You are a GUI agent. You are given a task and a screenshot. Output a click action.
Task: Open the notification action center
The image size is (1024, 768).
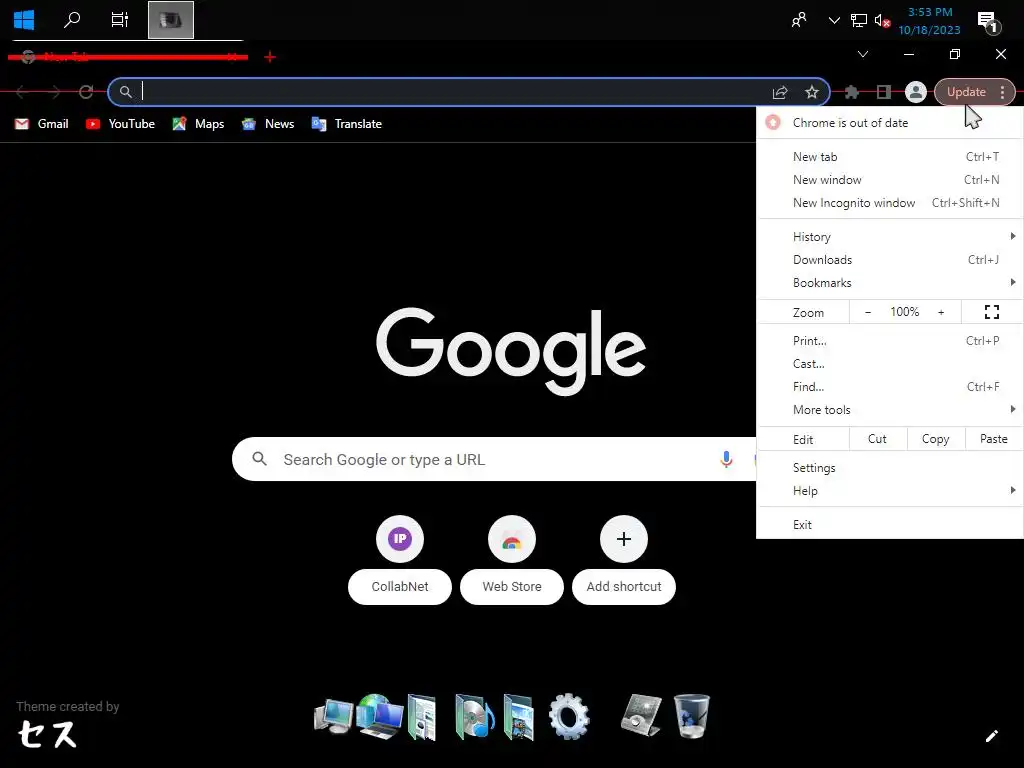988,22
